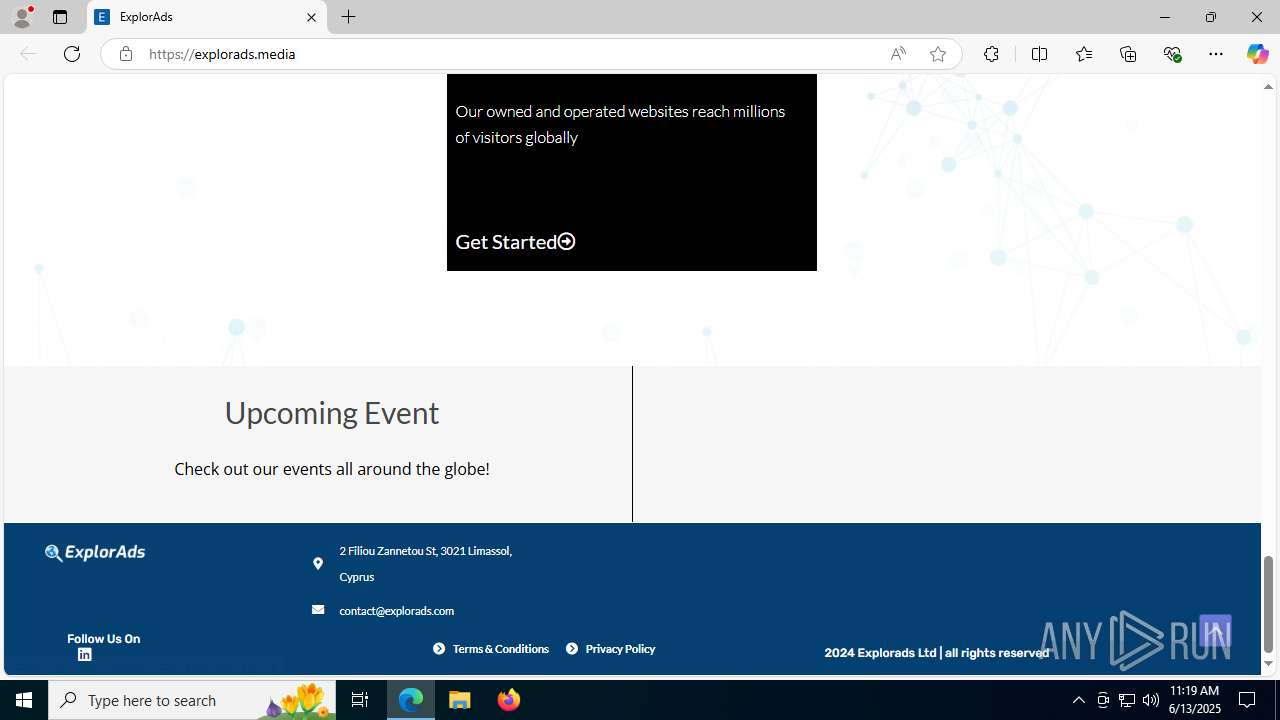Viewport: 1280px width, 720px height.
Task: Open Copilot sidebar icon
Action: click(1257, 54)
